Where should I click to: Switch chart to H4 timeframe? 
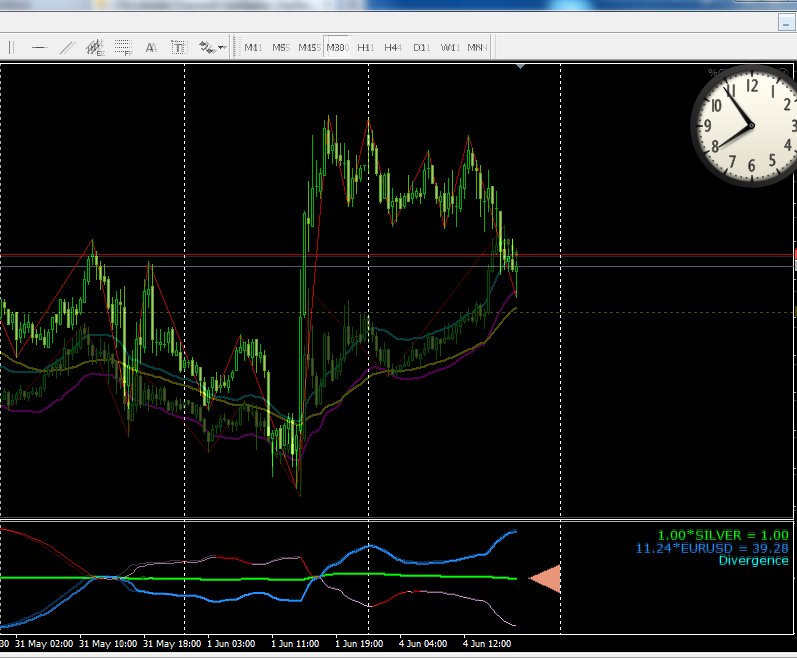pos(393,47)
